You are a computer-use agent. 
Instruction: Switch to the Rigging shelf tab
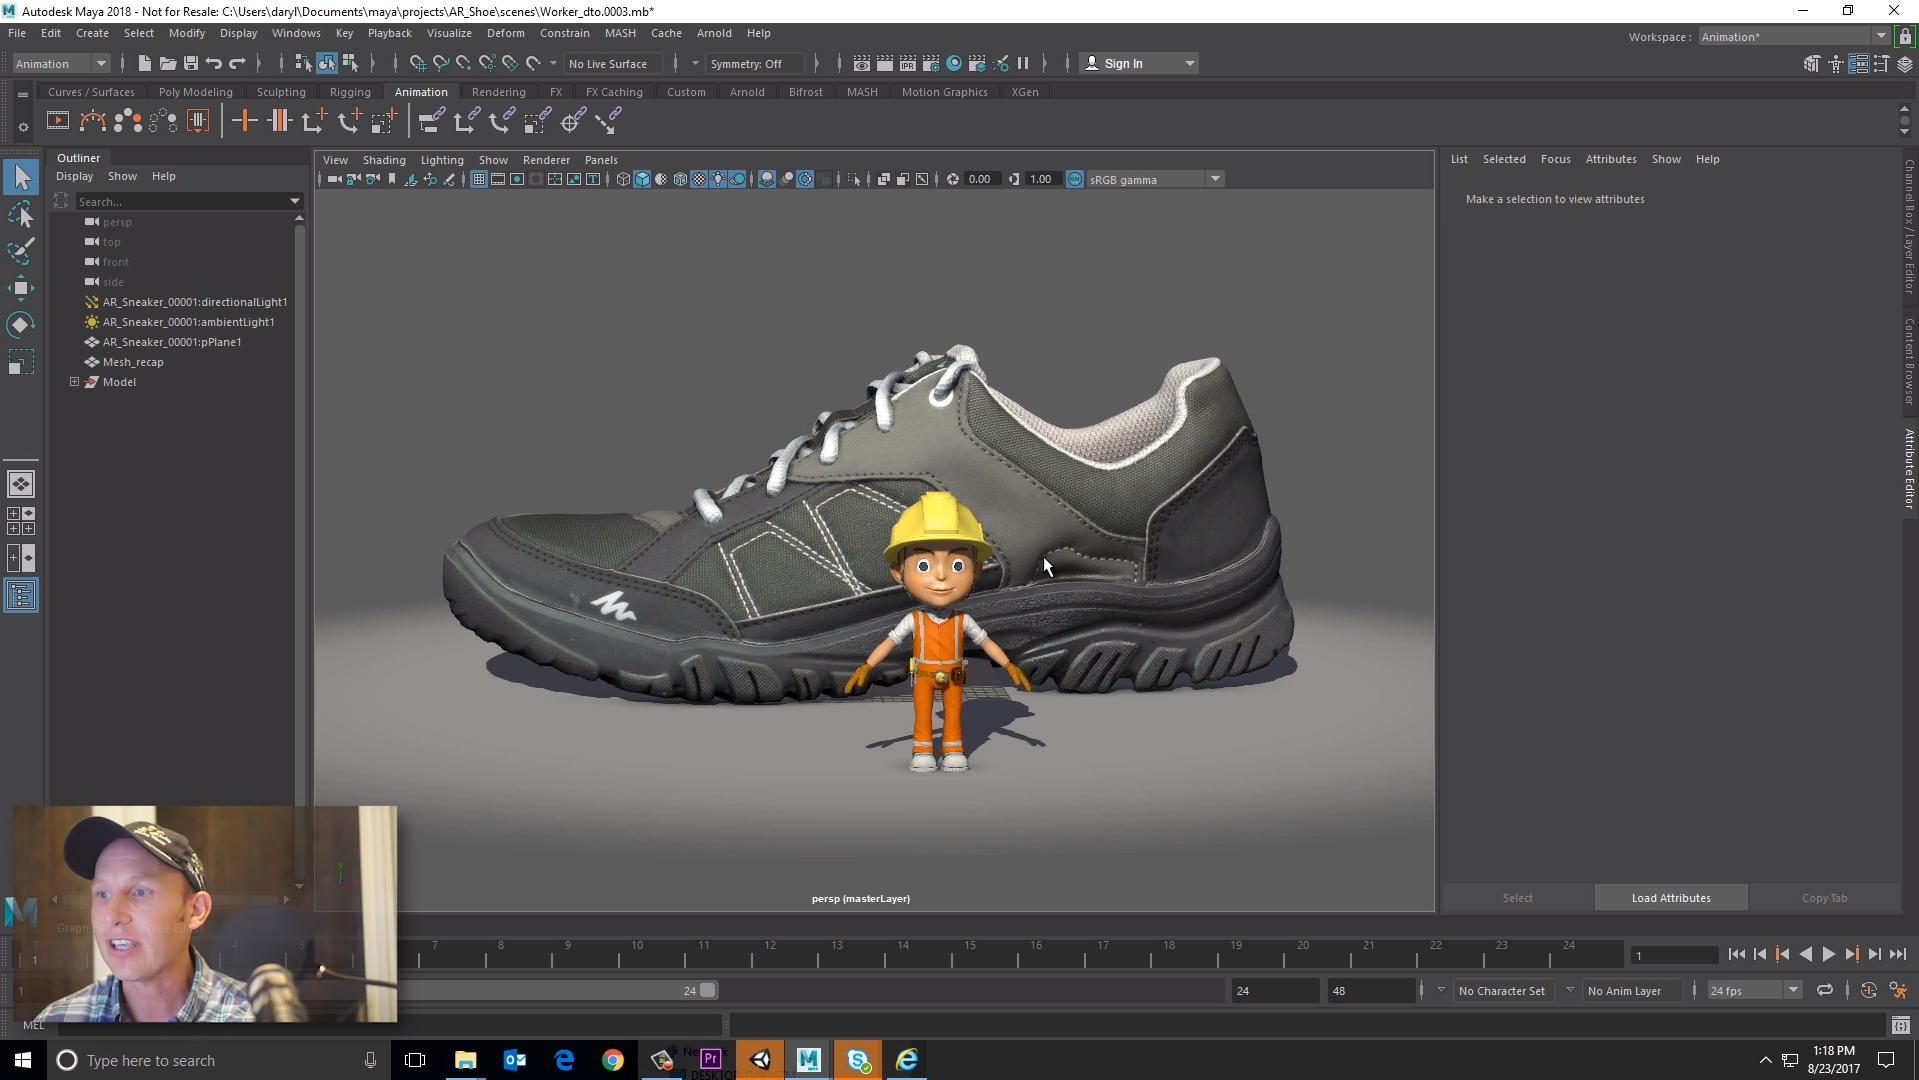(x=350, y=92)
